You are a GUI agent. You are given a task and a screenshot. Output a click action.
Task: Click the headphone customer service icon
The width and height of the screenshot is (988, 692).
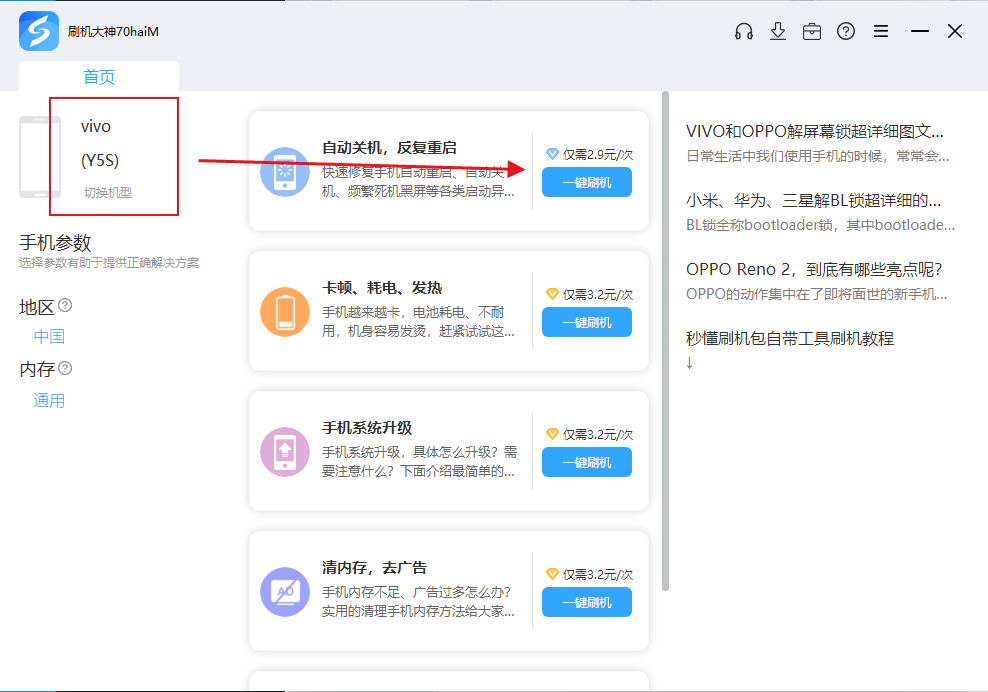743,31
